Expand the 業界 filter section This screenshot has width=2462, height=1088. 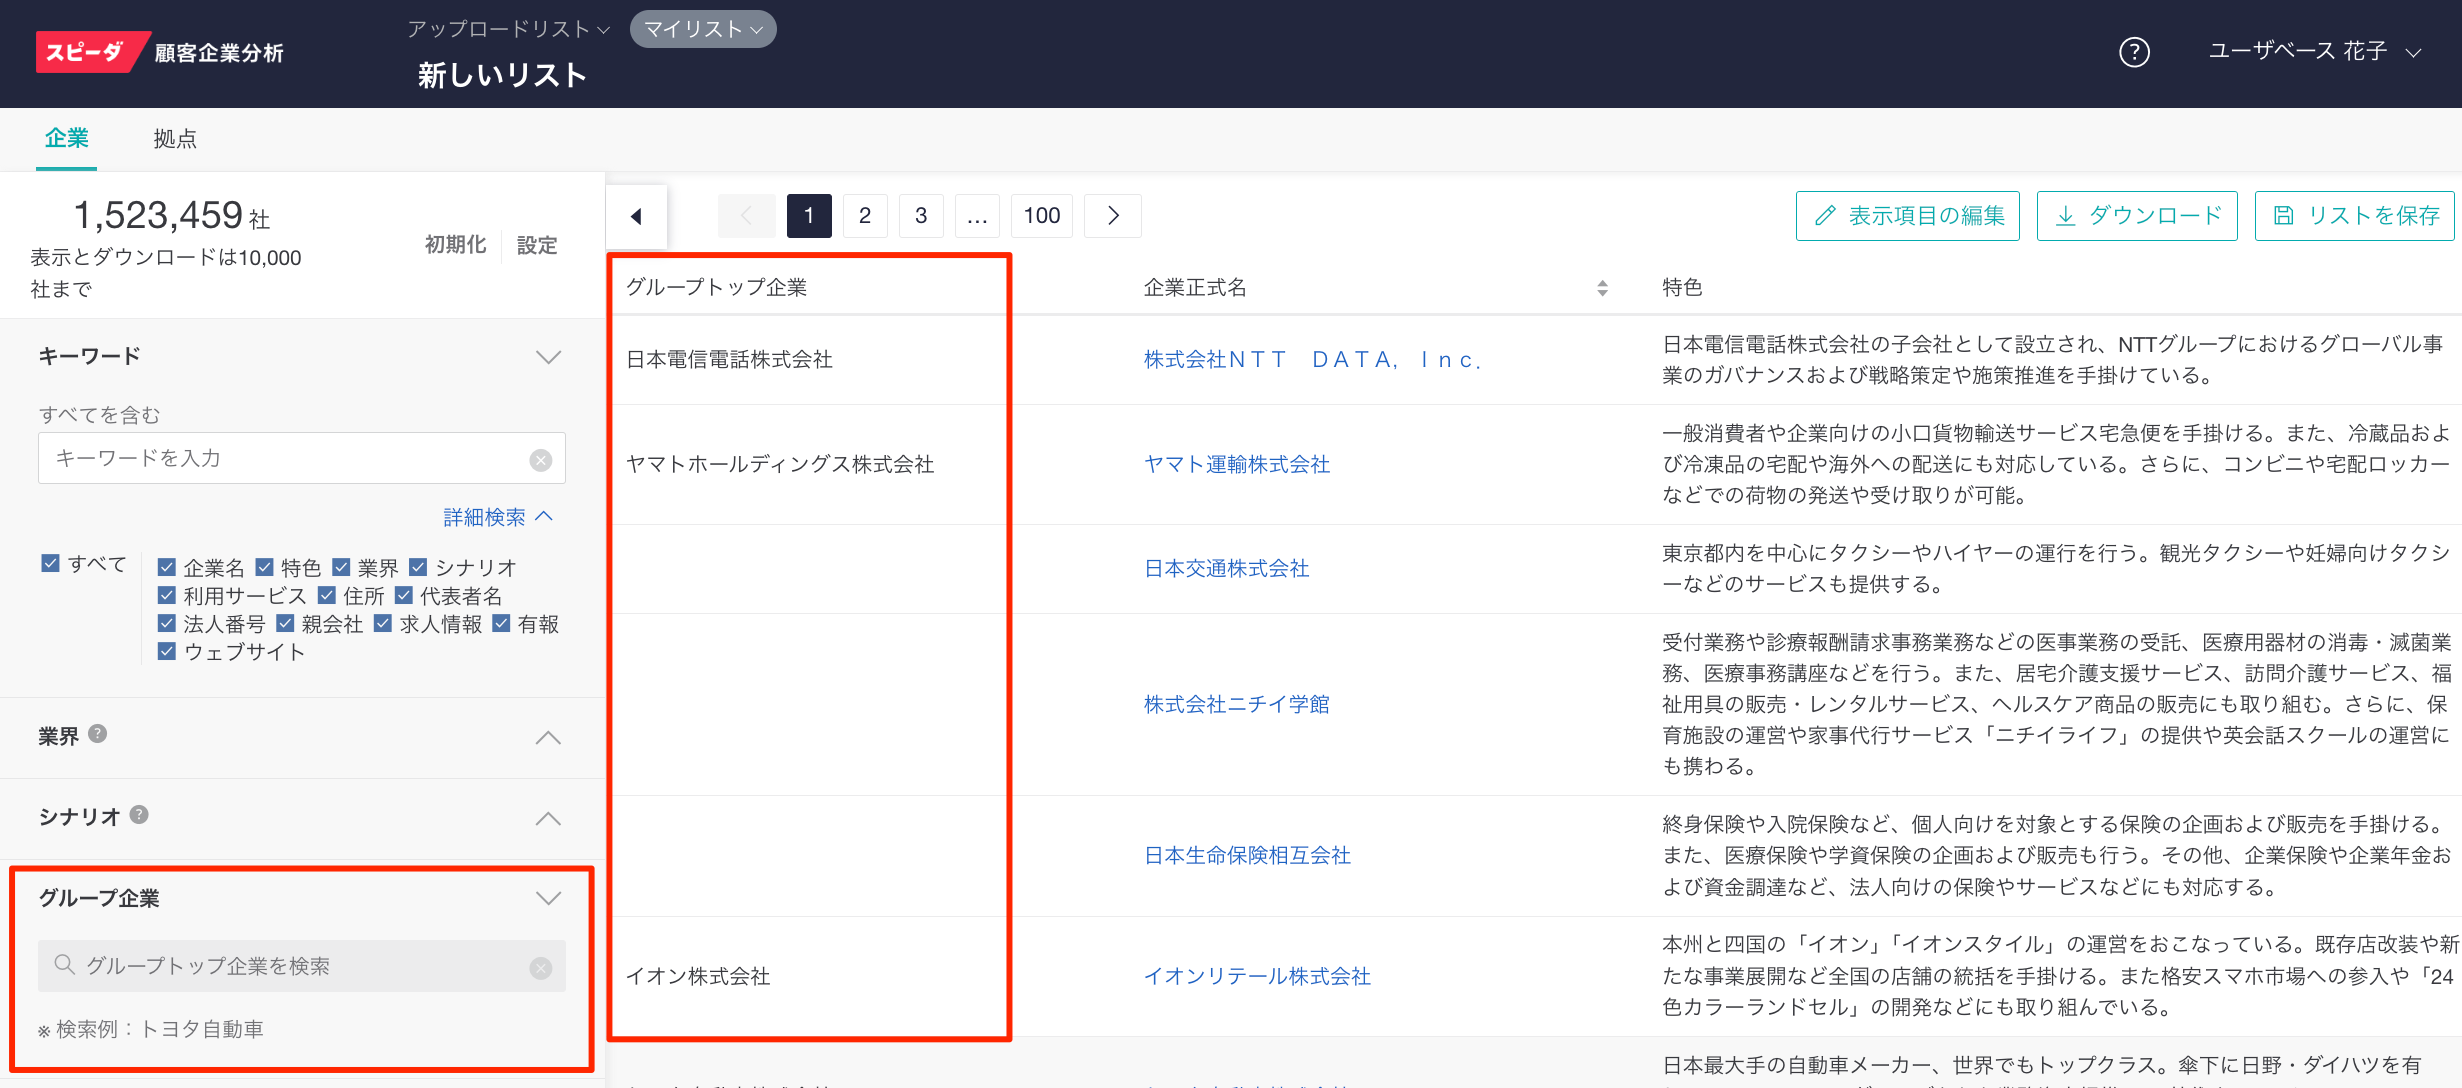[x=548, y=738]
